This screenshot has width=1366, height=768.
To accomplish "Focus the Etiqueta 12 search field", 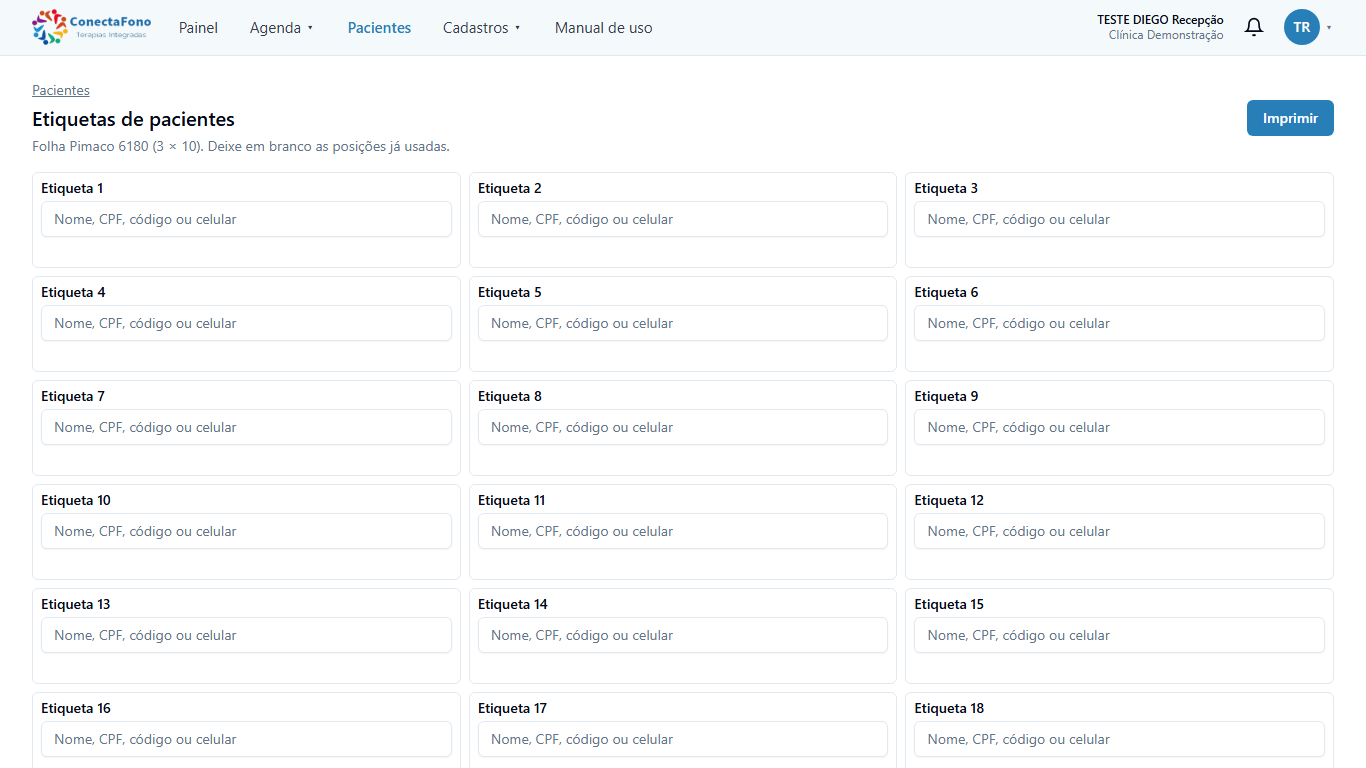I will tap(1119, 531).
